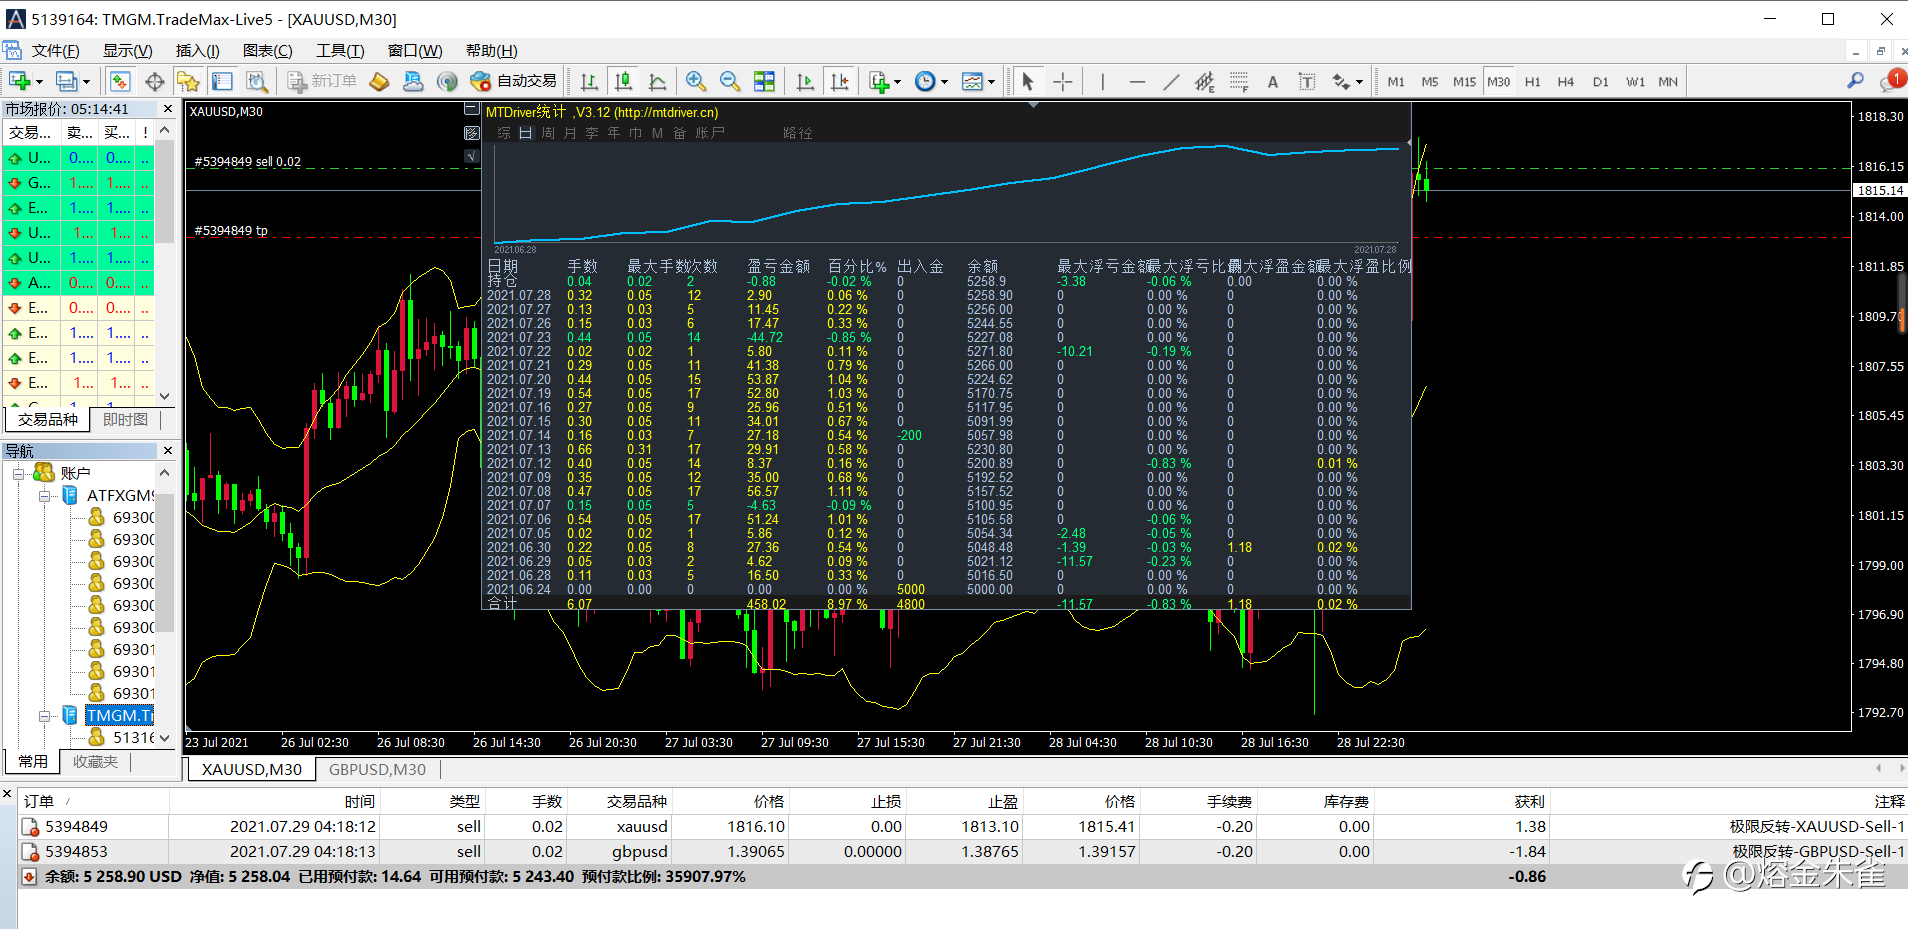Toggle the Terminal panel icon
Image resolution: width=1908 pixels, height=929 pixels.
pyautogui.click(x=222, y=82)
